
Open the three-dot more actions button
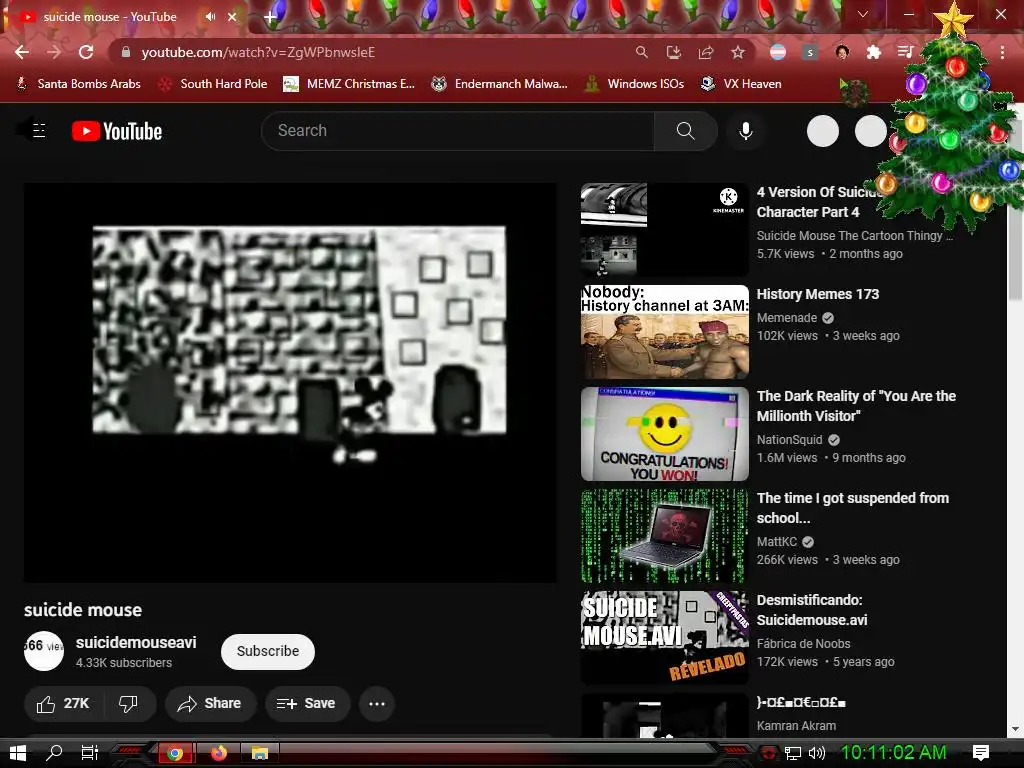coord(377,703)
